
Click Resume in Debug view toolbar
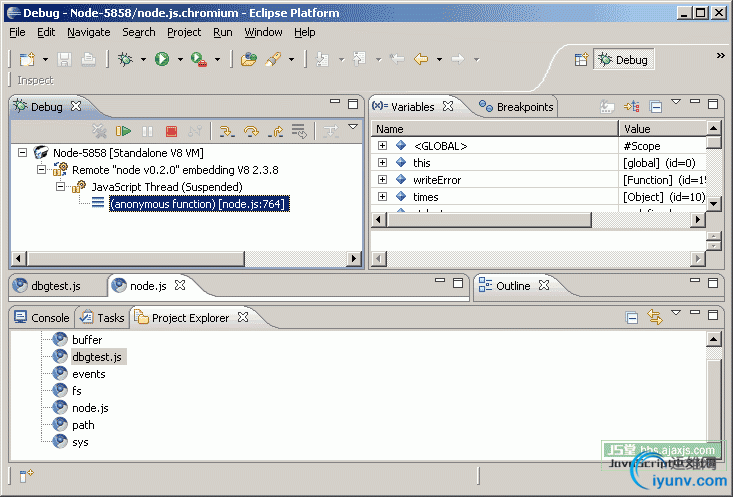[x=123, y=131]
